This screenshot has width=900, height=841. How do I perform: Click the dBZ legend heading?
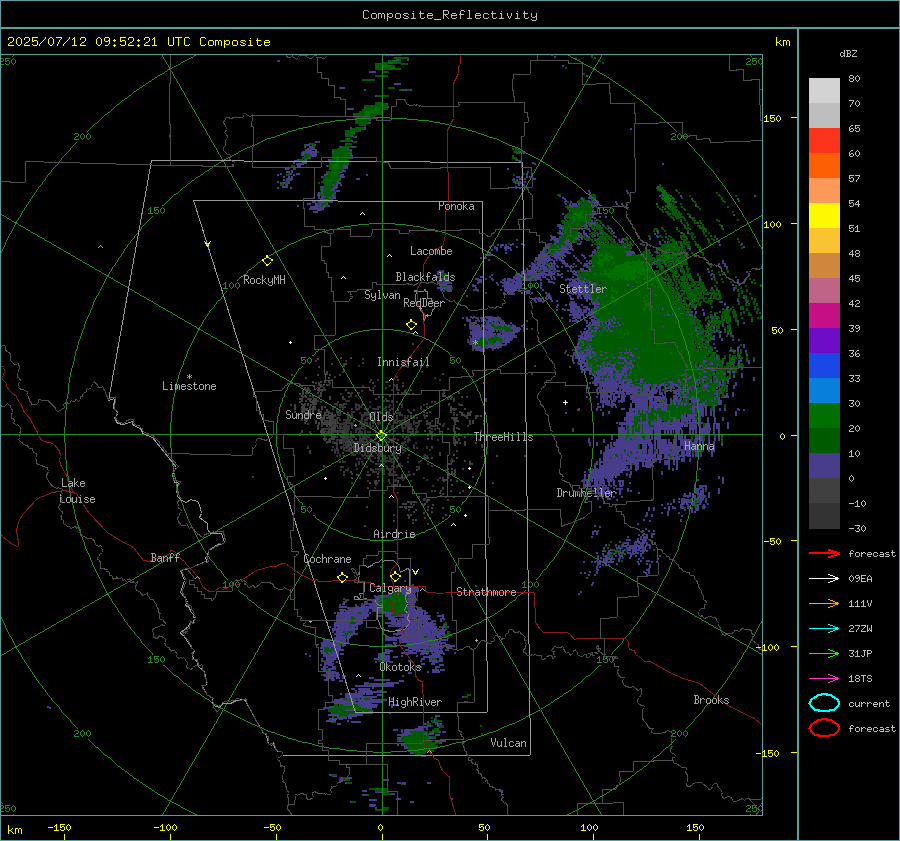pos(848,53)
